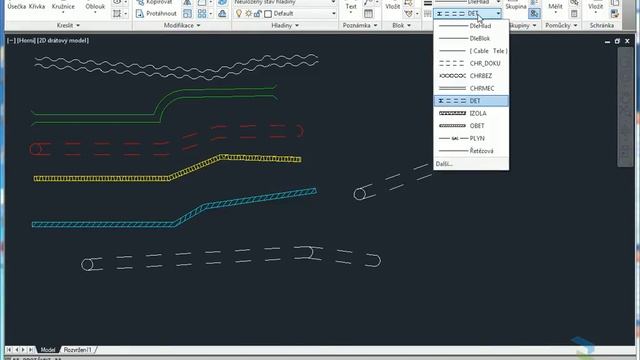Open the DET linetype combo box
Screen dimensions: 640x360
[x=468, y=13]
